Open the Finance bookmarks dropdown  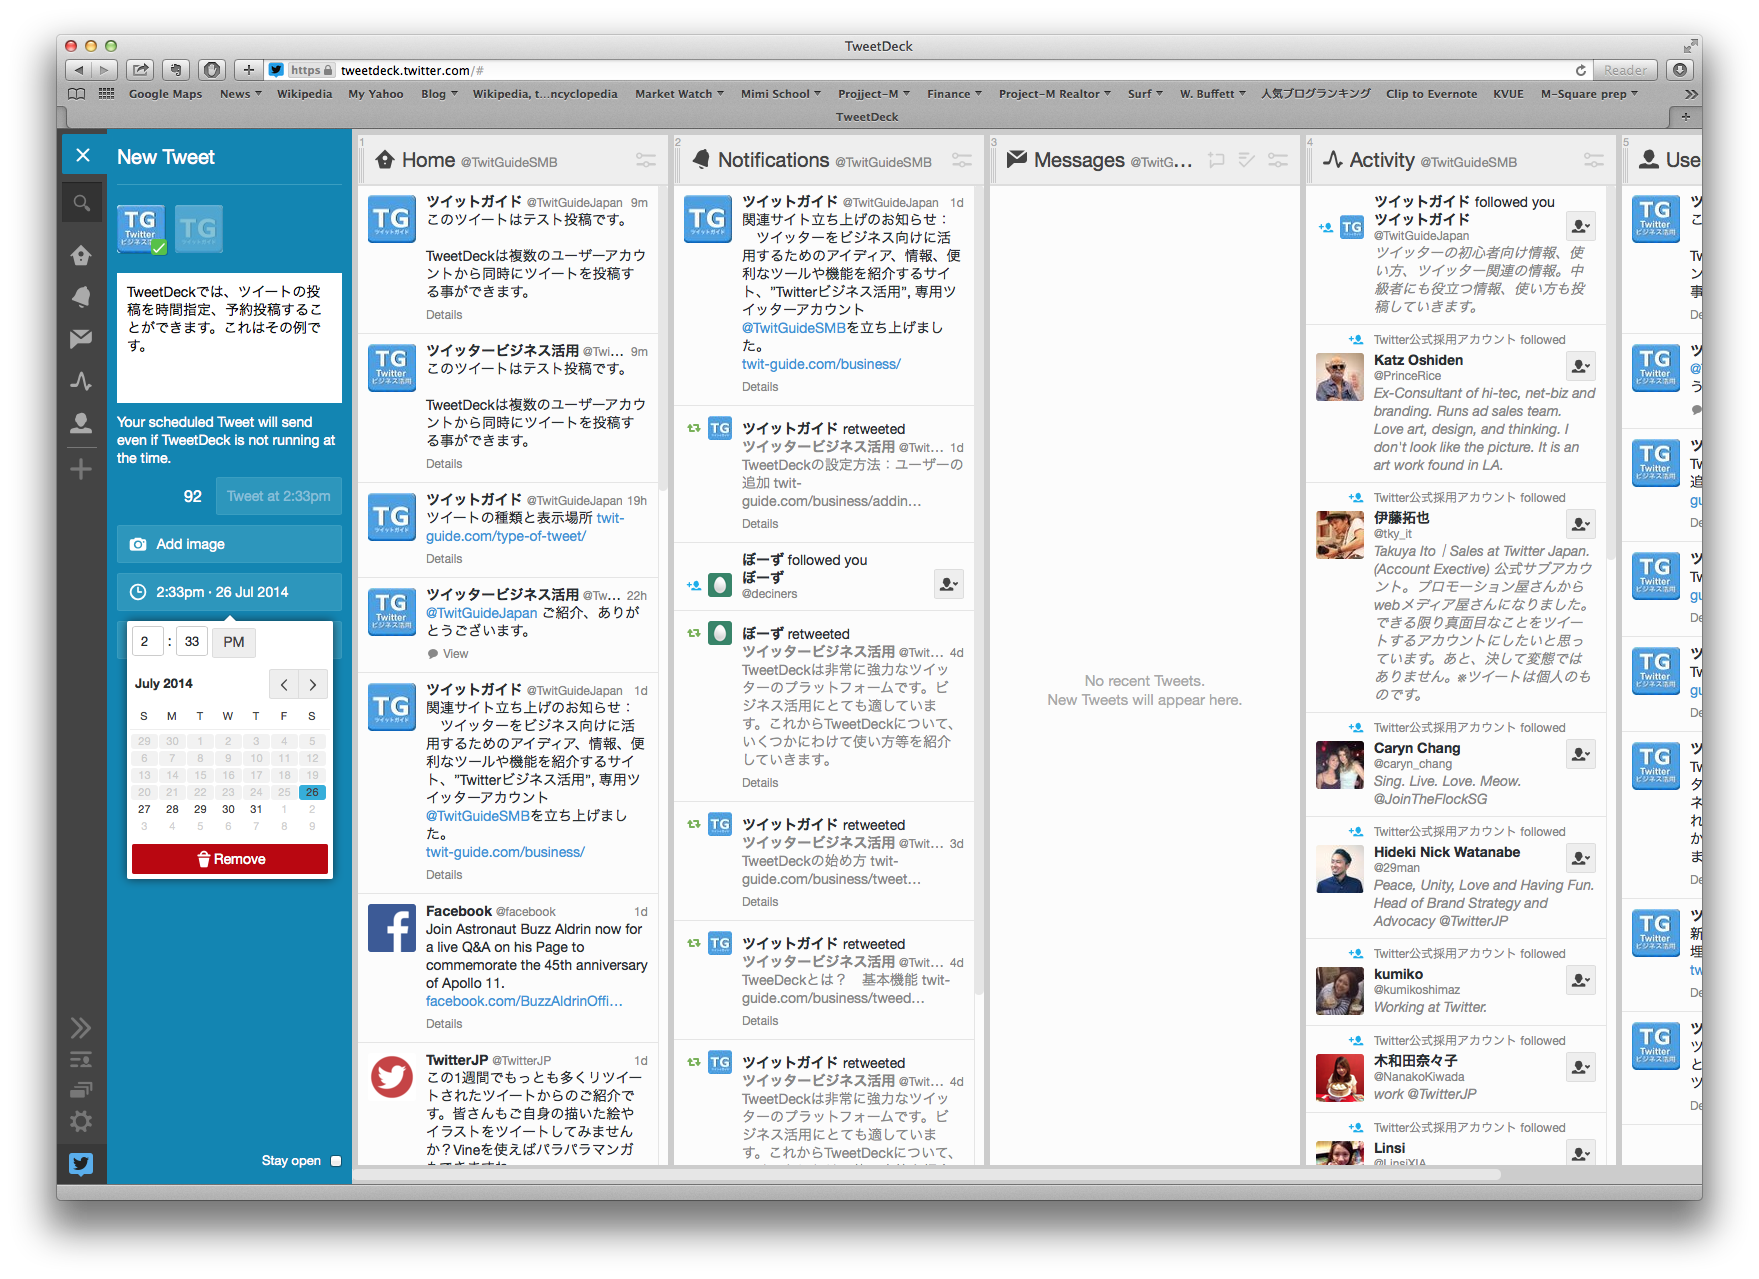click(954, 94)
